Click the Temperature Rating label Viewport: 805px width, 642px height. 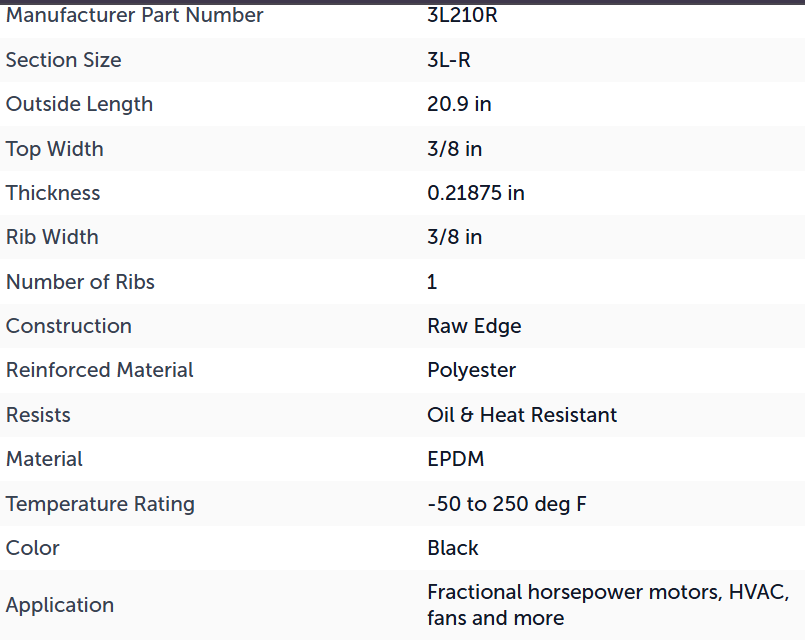click(x=101, y=504)
